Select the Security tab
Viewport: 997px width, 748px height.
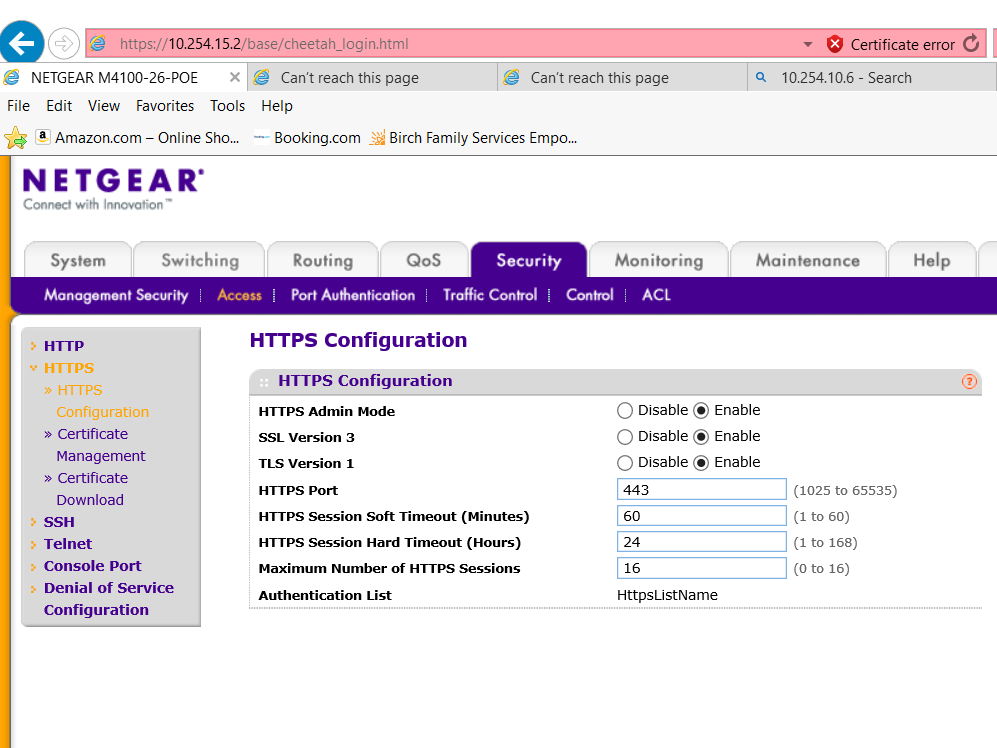(x=529, y=260)
